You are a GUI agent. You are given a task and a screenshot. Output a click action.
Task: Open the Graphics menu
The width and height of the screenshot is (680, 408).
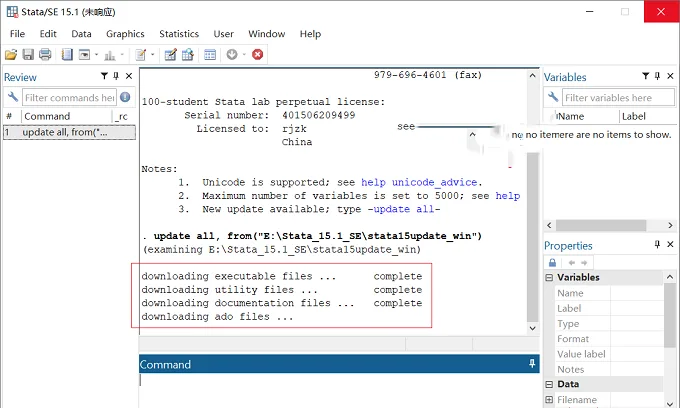pyautogui.click(x=125, y=34)
